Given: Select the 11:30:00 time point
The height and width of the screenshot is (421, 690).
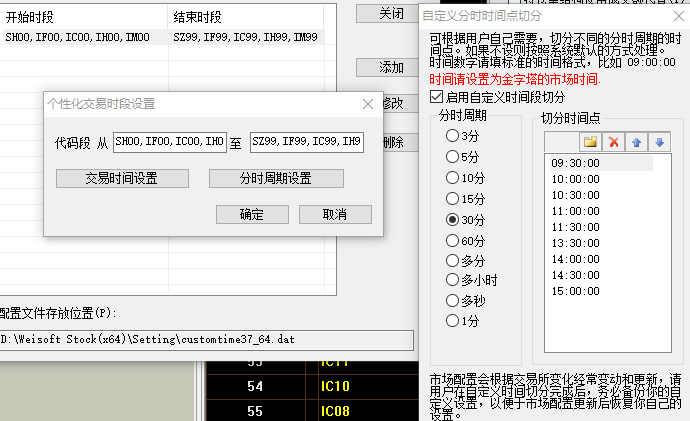Looking at the screenshot, I should [576, 227].
